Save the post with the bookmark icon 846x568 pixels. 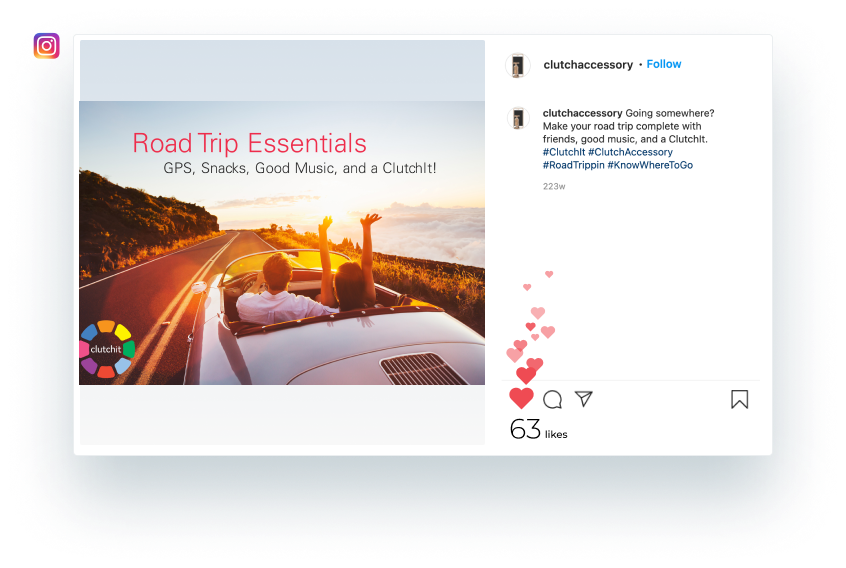740,400
